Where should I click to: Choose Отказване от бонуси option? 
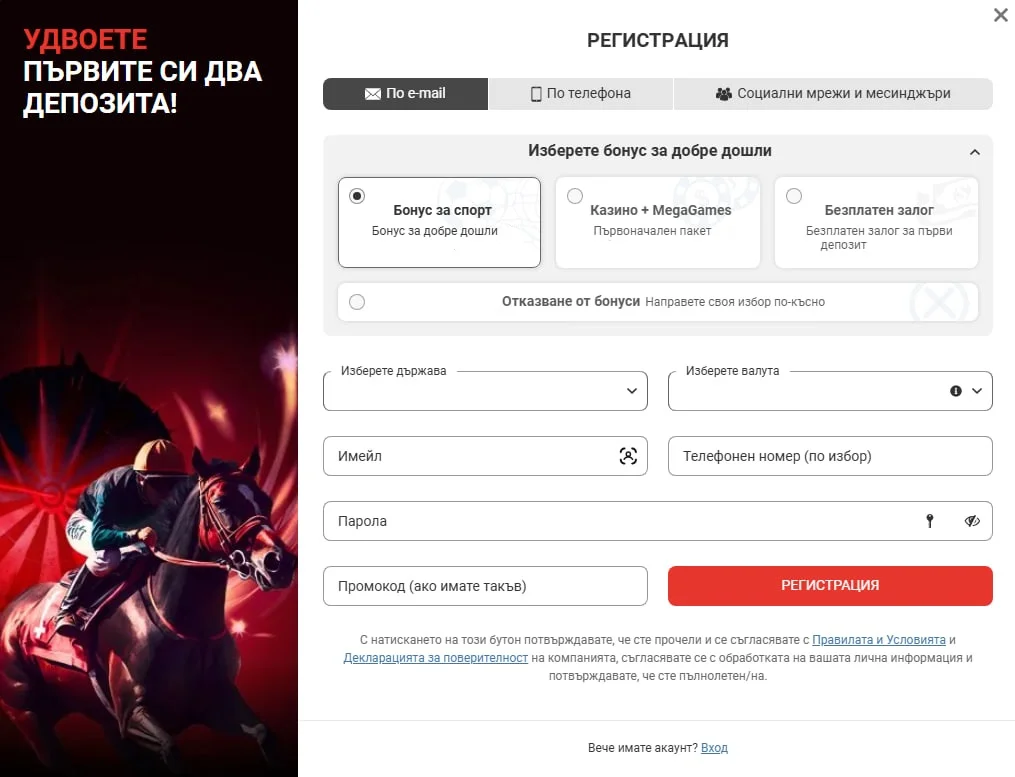658,302
